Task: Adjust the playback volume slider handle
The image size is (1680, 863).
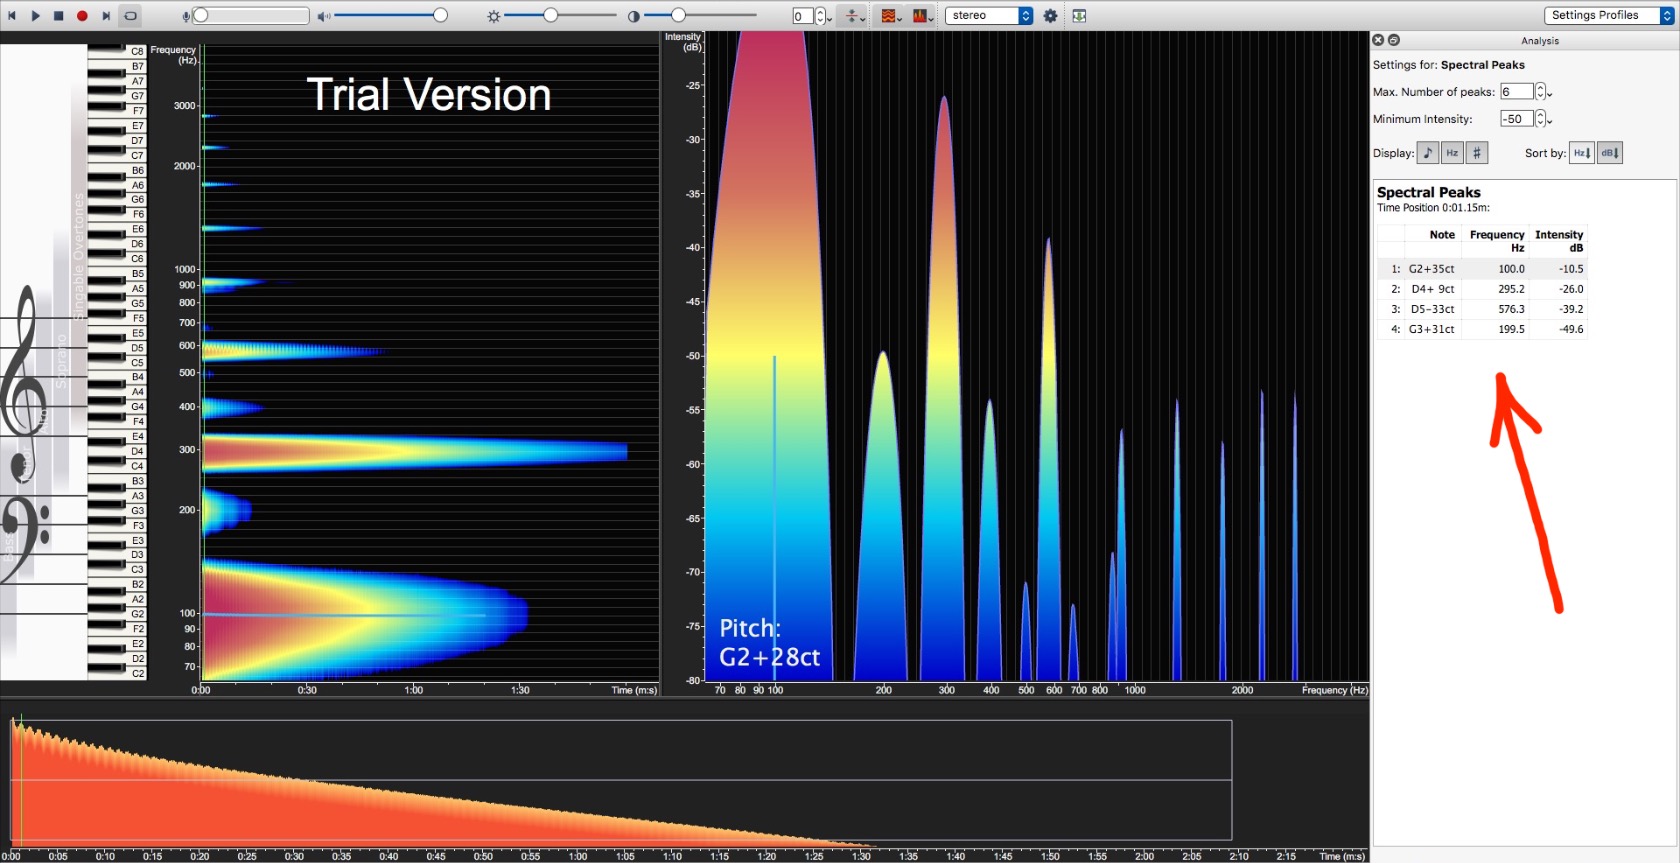Action: point(440,15)
